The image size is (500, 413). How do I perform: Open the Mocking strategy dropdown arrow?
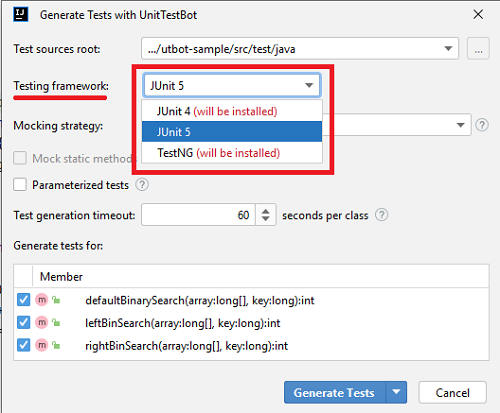tap(461, 125)
